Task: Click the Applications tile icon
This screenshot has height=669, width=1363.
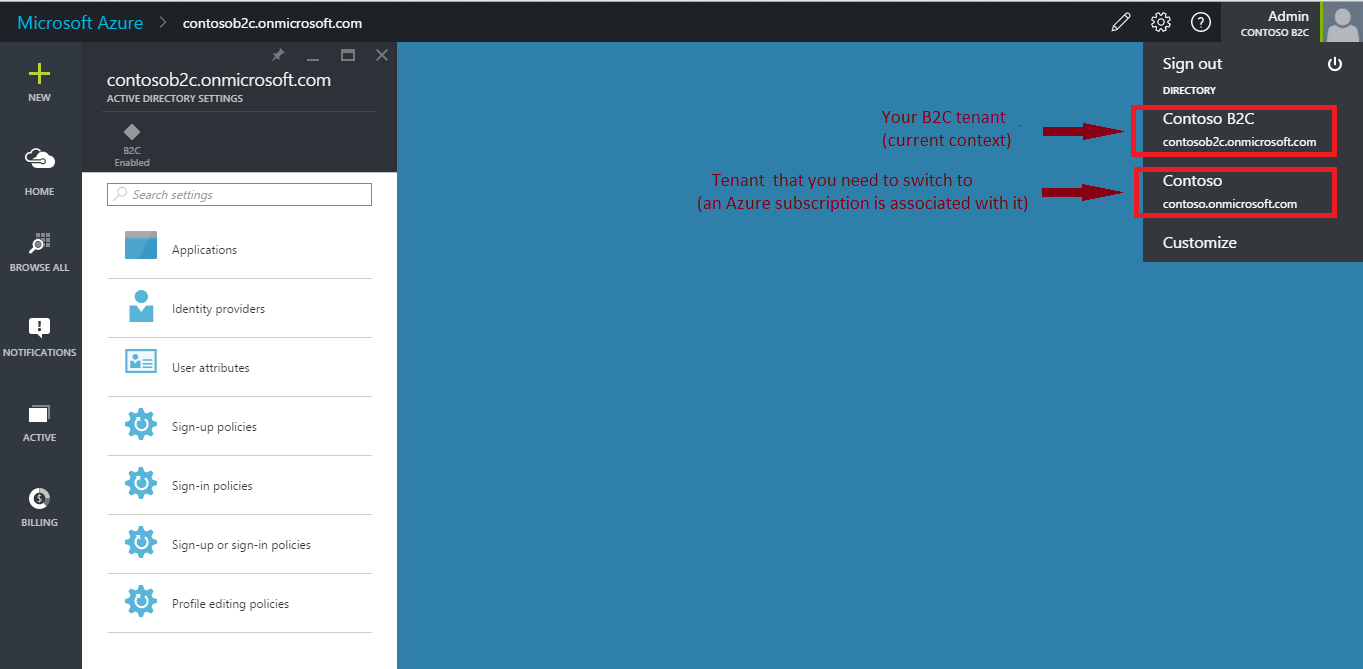Action: tap(141, 245)
